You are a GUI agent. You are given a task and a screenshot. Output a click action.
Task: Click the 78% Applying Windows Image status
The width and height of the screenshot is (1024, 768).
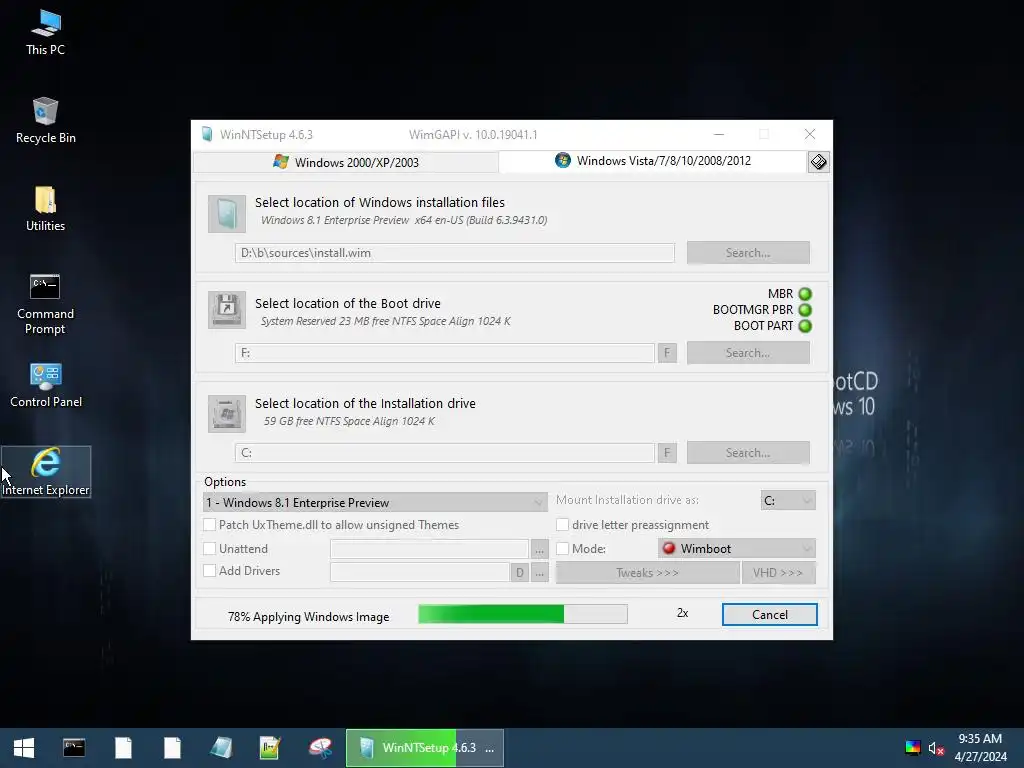tap(308, 616)
